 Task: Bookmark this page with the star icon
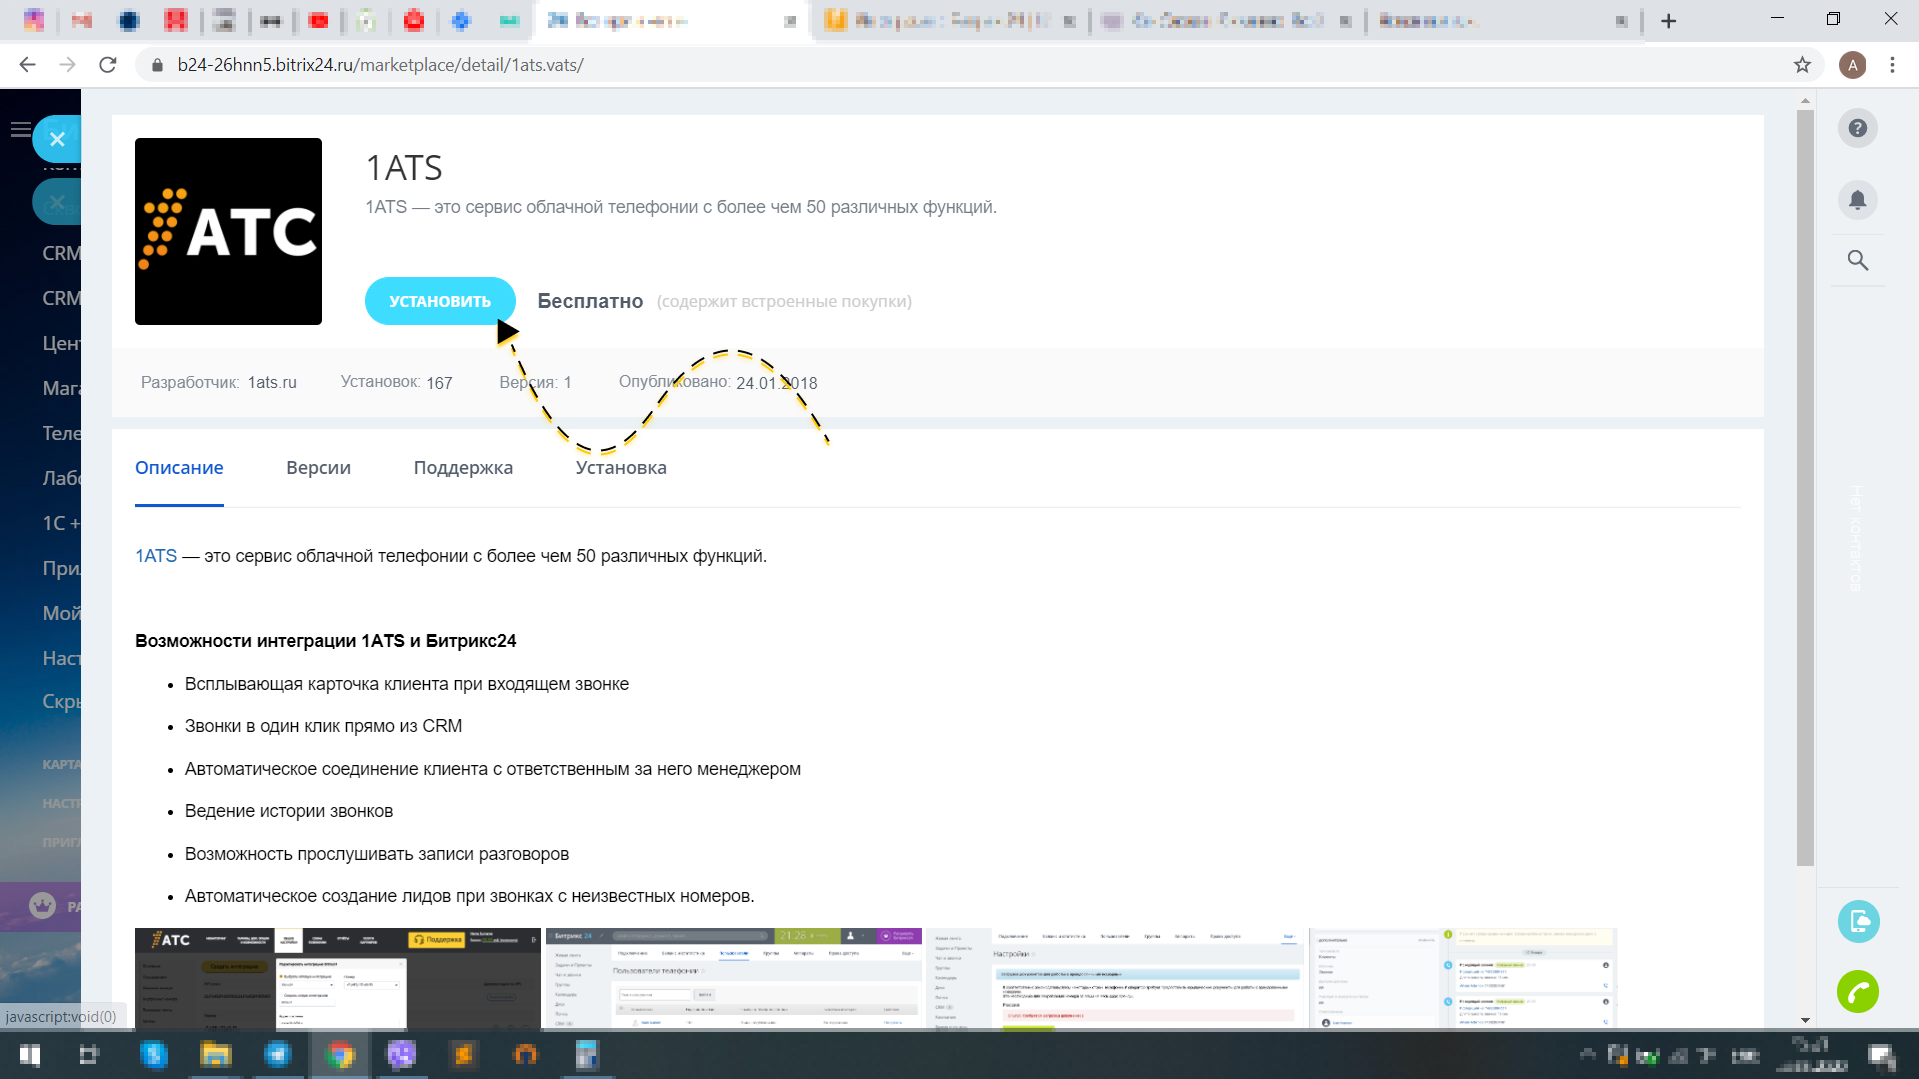pos(1802,65)
